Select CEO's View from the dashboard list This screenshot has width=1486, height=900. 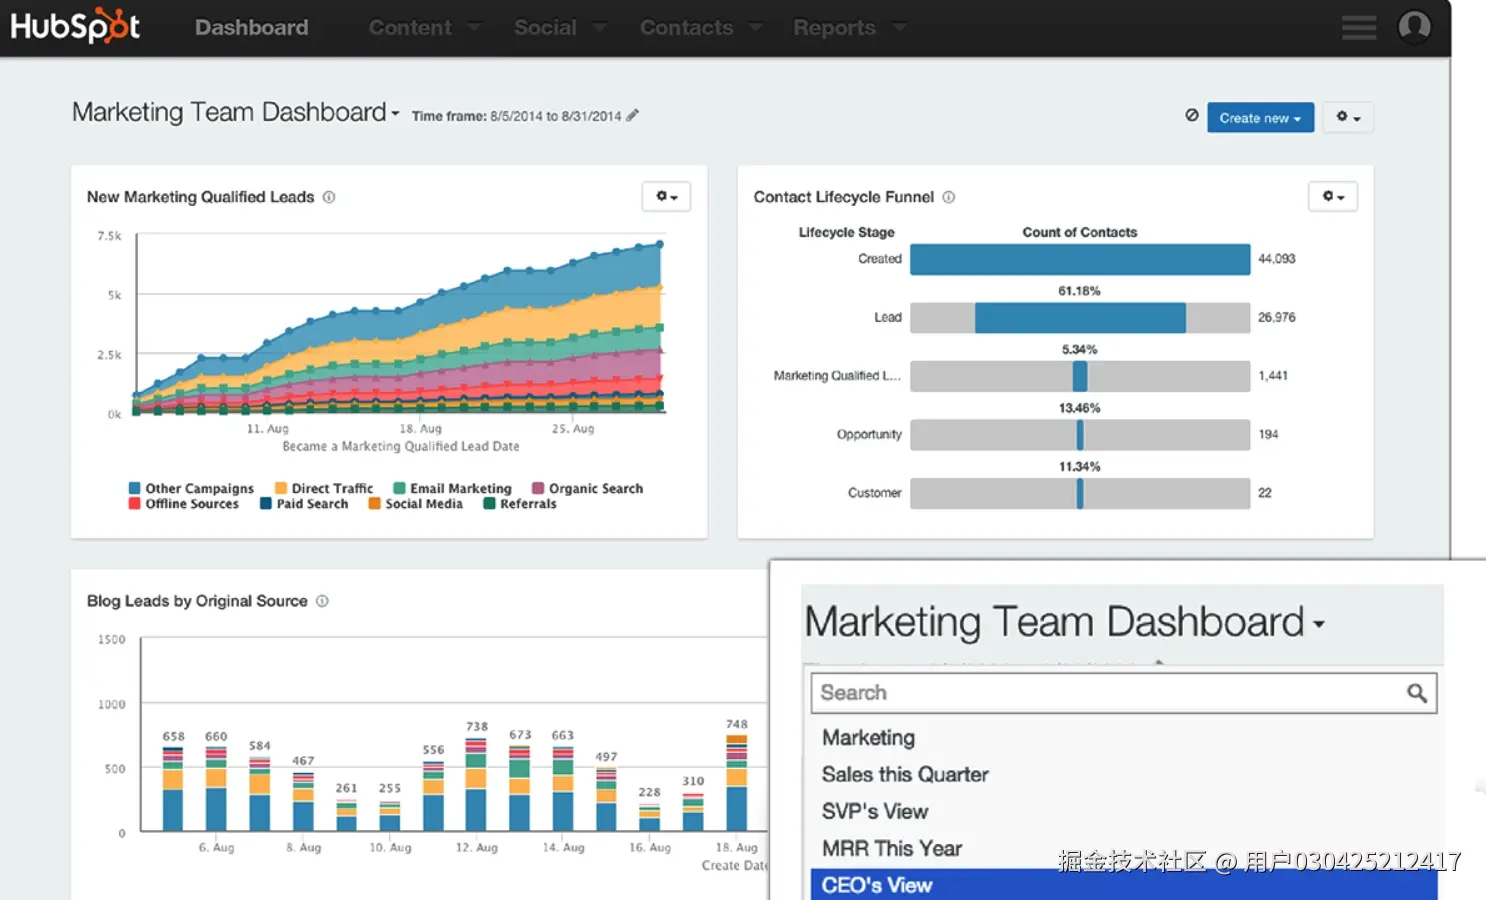(x=876, y=884)
